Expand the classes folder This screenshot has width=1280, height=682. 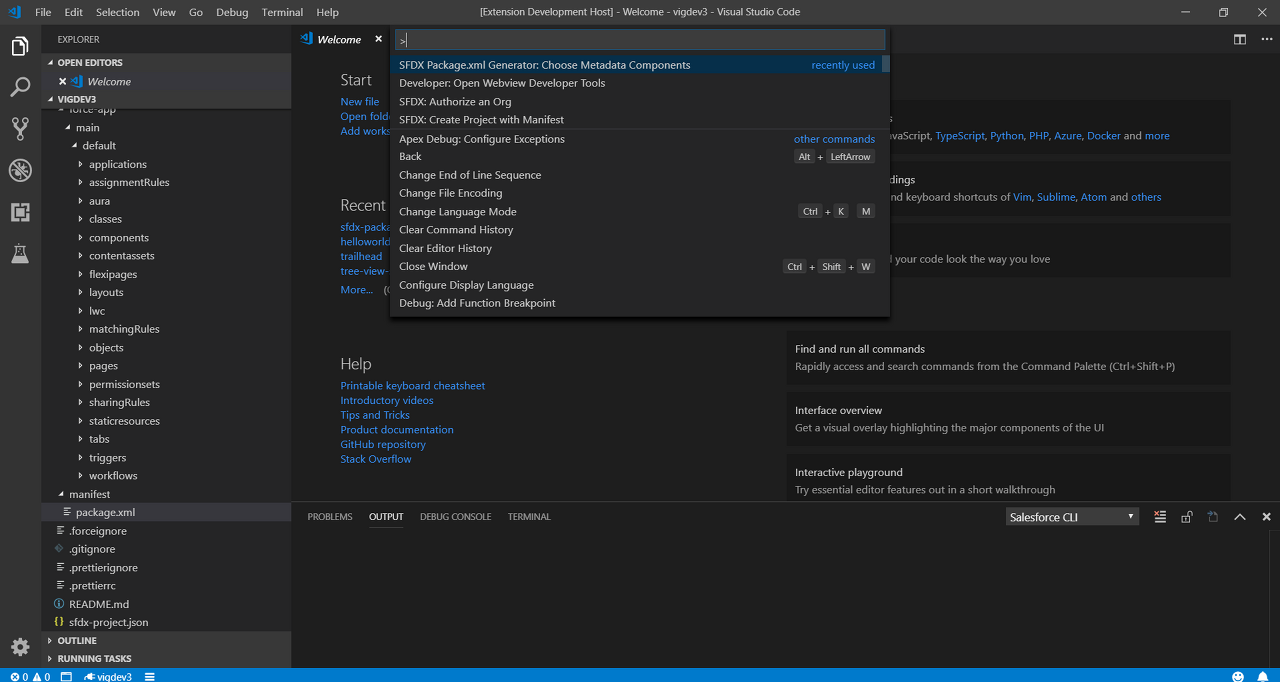pyautogui.click(x=105, y=219)
